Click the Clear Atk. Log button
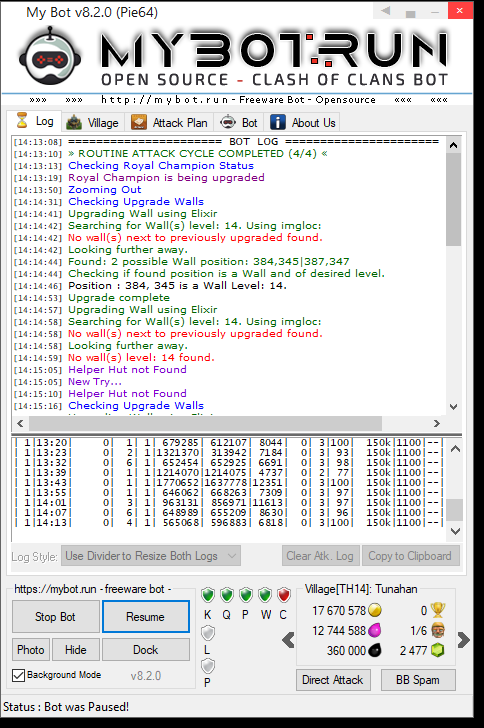This screenshot has width=484, height=728. click(320, 556)
